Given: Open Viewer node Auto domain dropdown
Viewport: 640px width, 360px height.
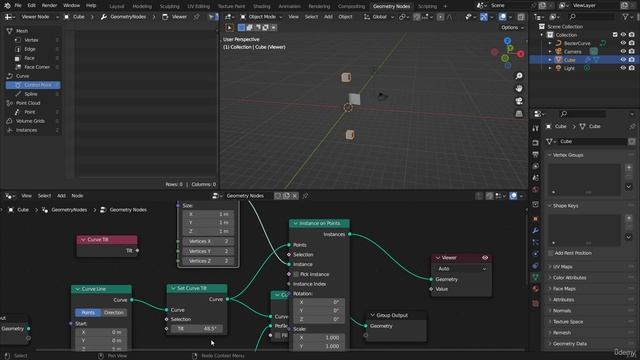Looking at the screenshot, I should [462, 269].
